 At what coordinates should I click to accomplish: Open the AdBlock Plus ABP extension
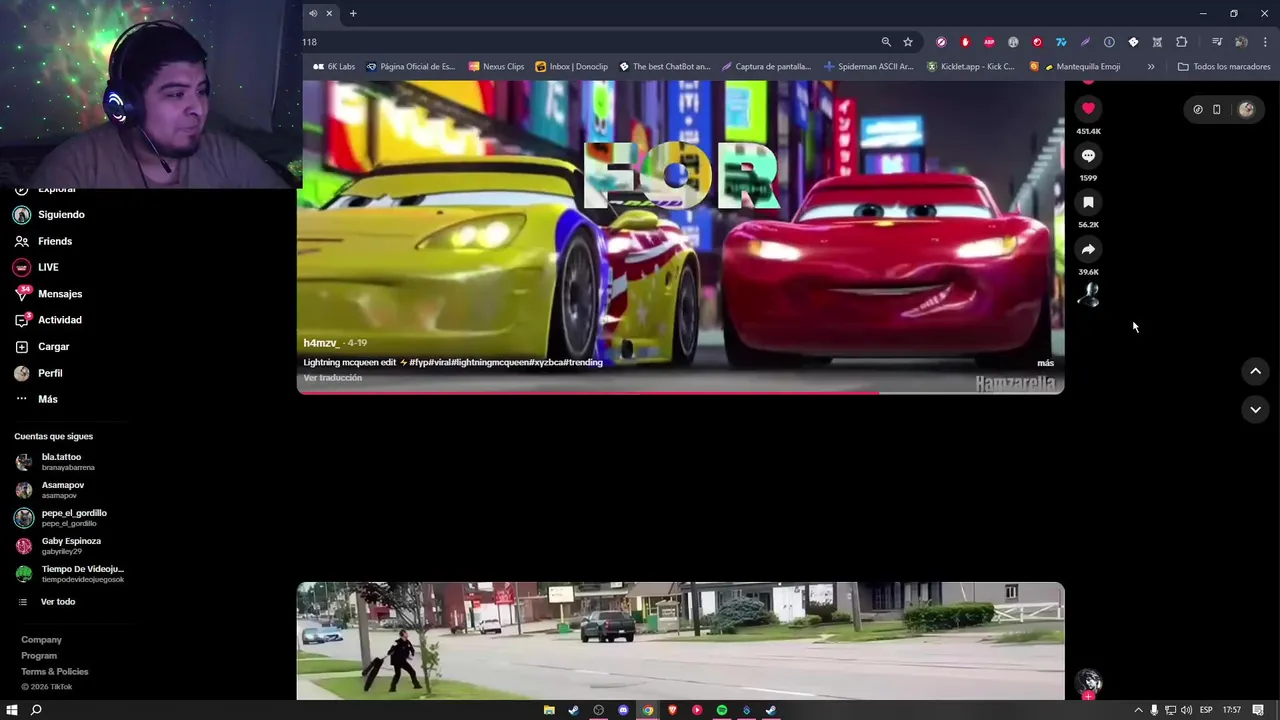point(989,42)
